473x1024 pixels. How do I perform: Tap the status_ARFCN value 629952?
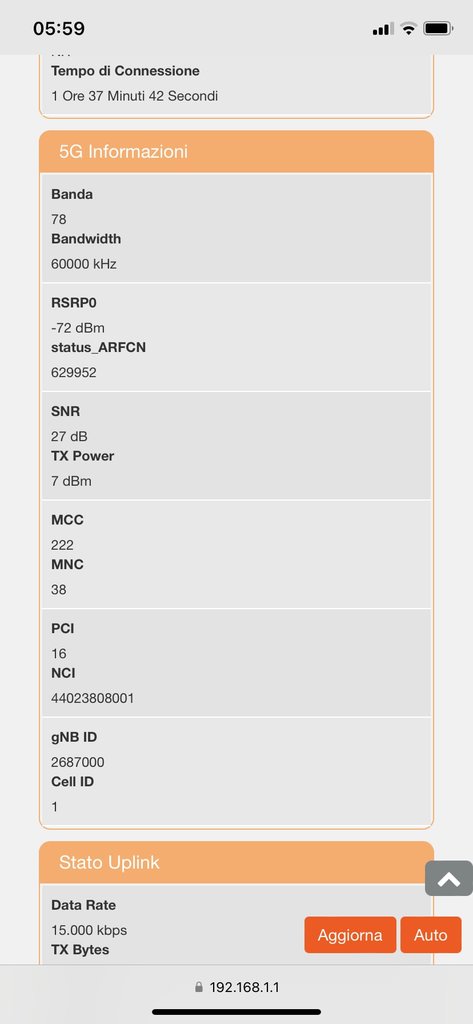(x=74, y=372)
